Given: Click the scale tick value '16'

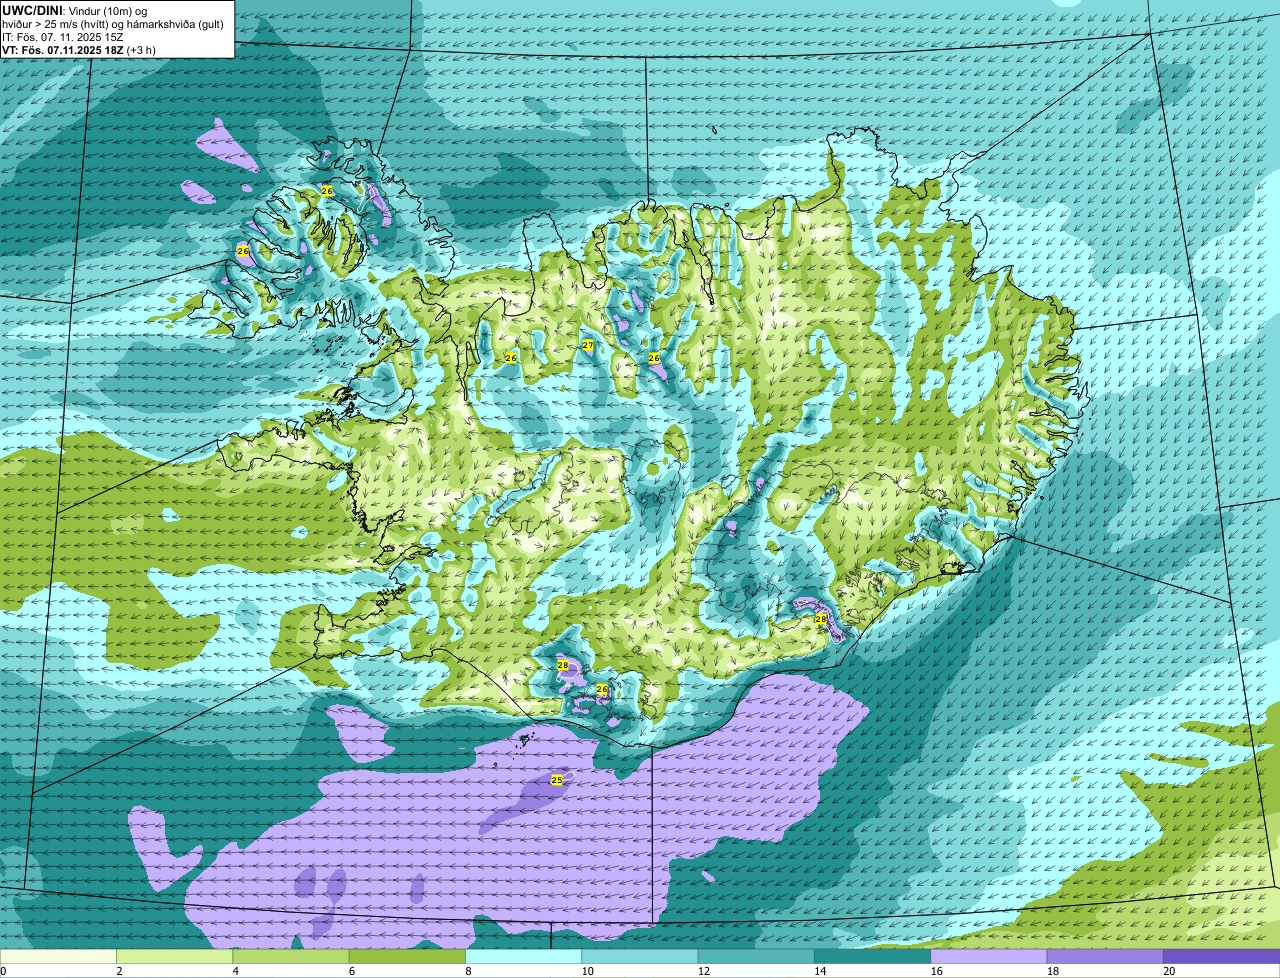Looking at the screenshot, I should click(x=936, y=971).
